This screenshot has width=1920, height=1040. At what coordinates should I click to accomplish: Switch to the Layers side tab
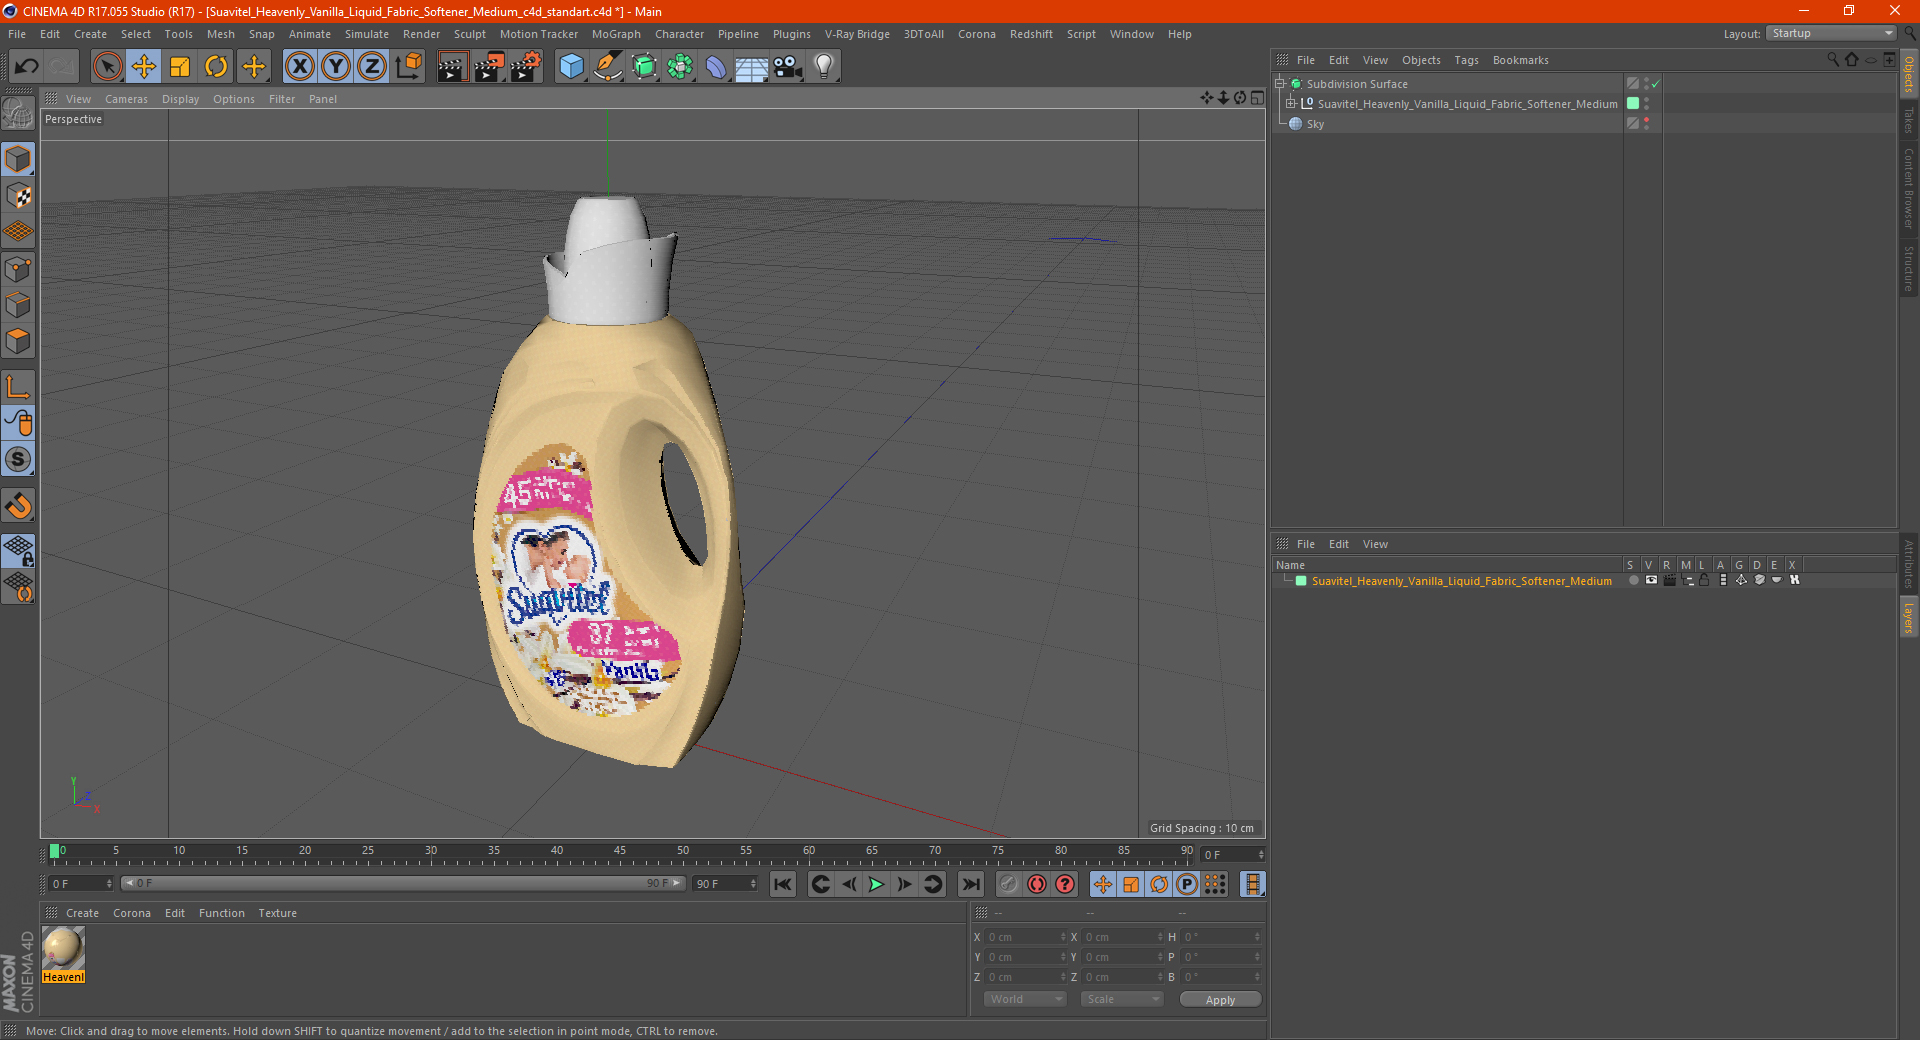[x=1908, y=618]
